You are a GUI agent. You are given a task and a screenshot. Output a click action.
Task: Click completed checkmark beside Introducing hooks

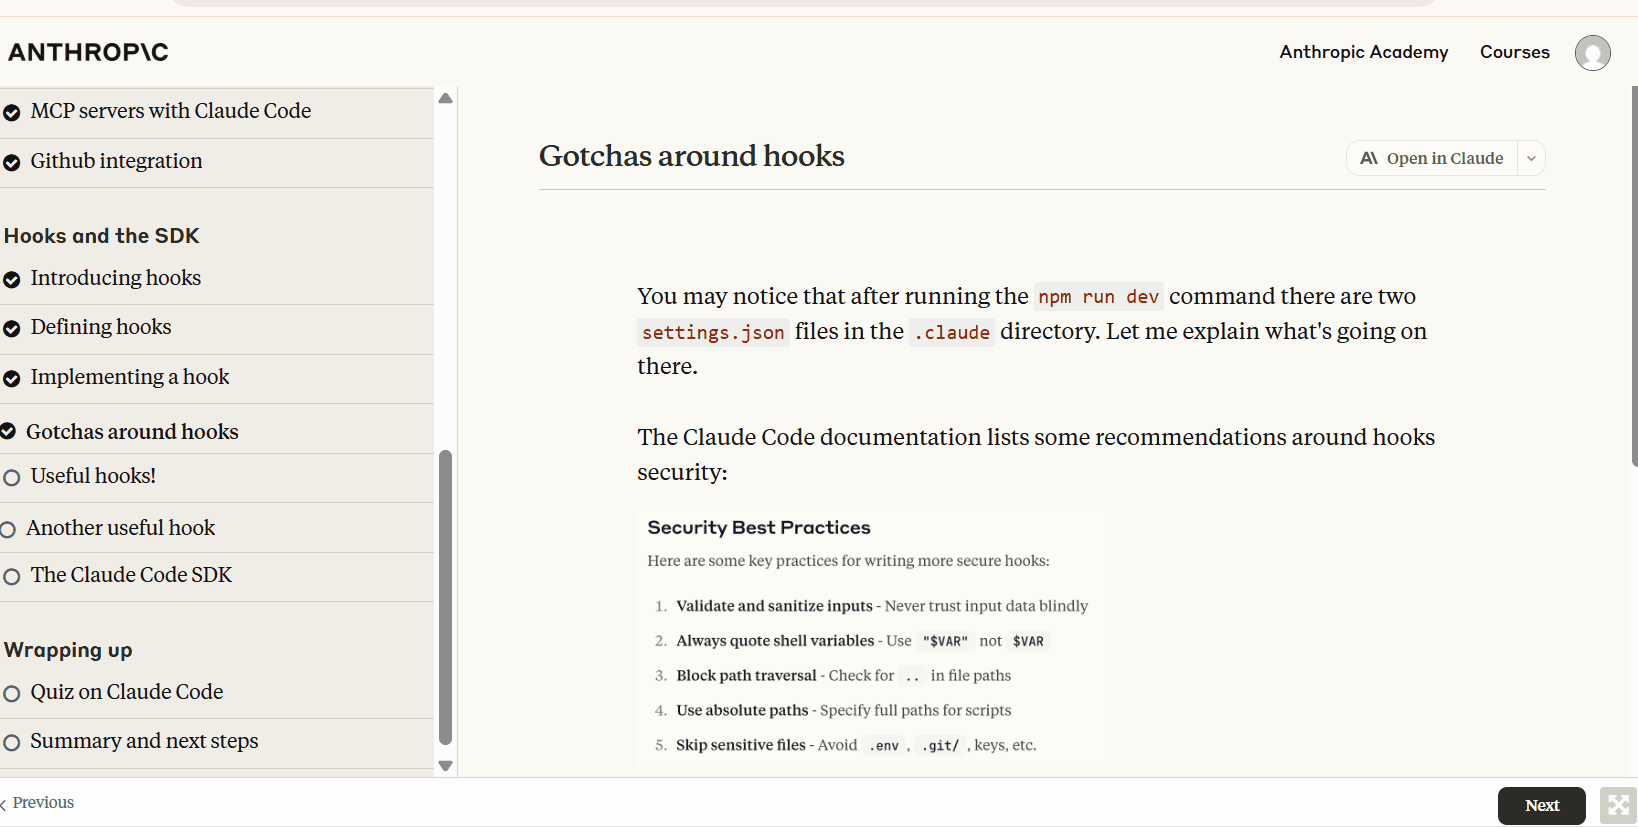12,280
